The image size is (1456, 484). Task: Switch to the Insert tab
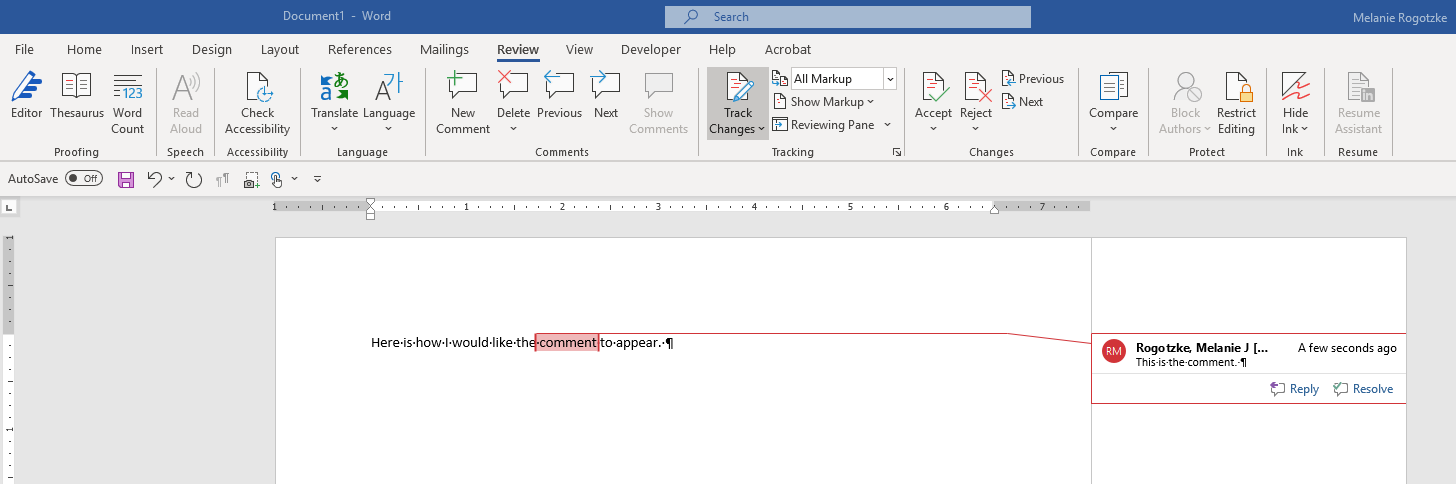[x=147, y=49]
